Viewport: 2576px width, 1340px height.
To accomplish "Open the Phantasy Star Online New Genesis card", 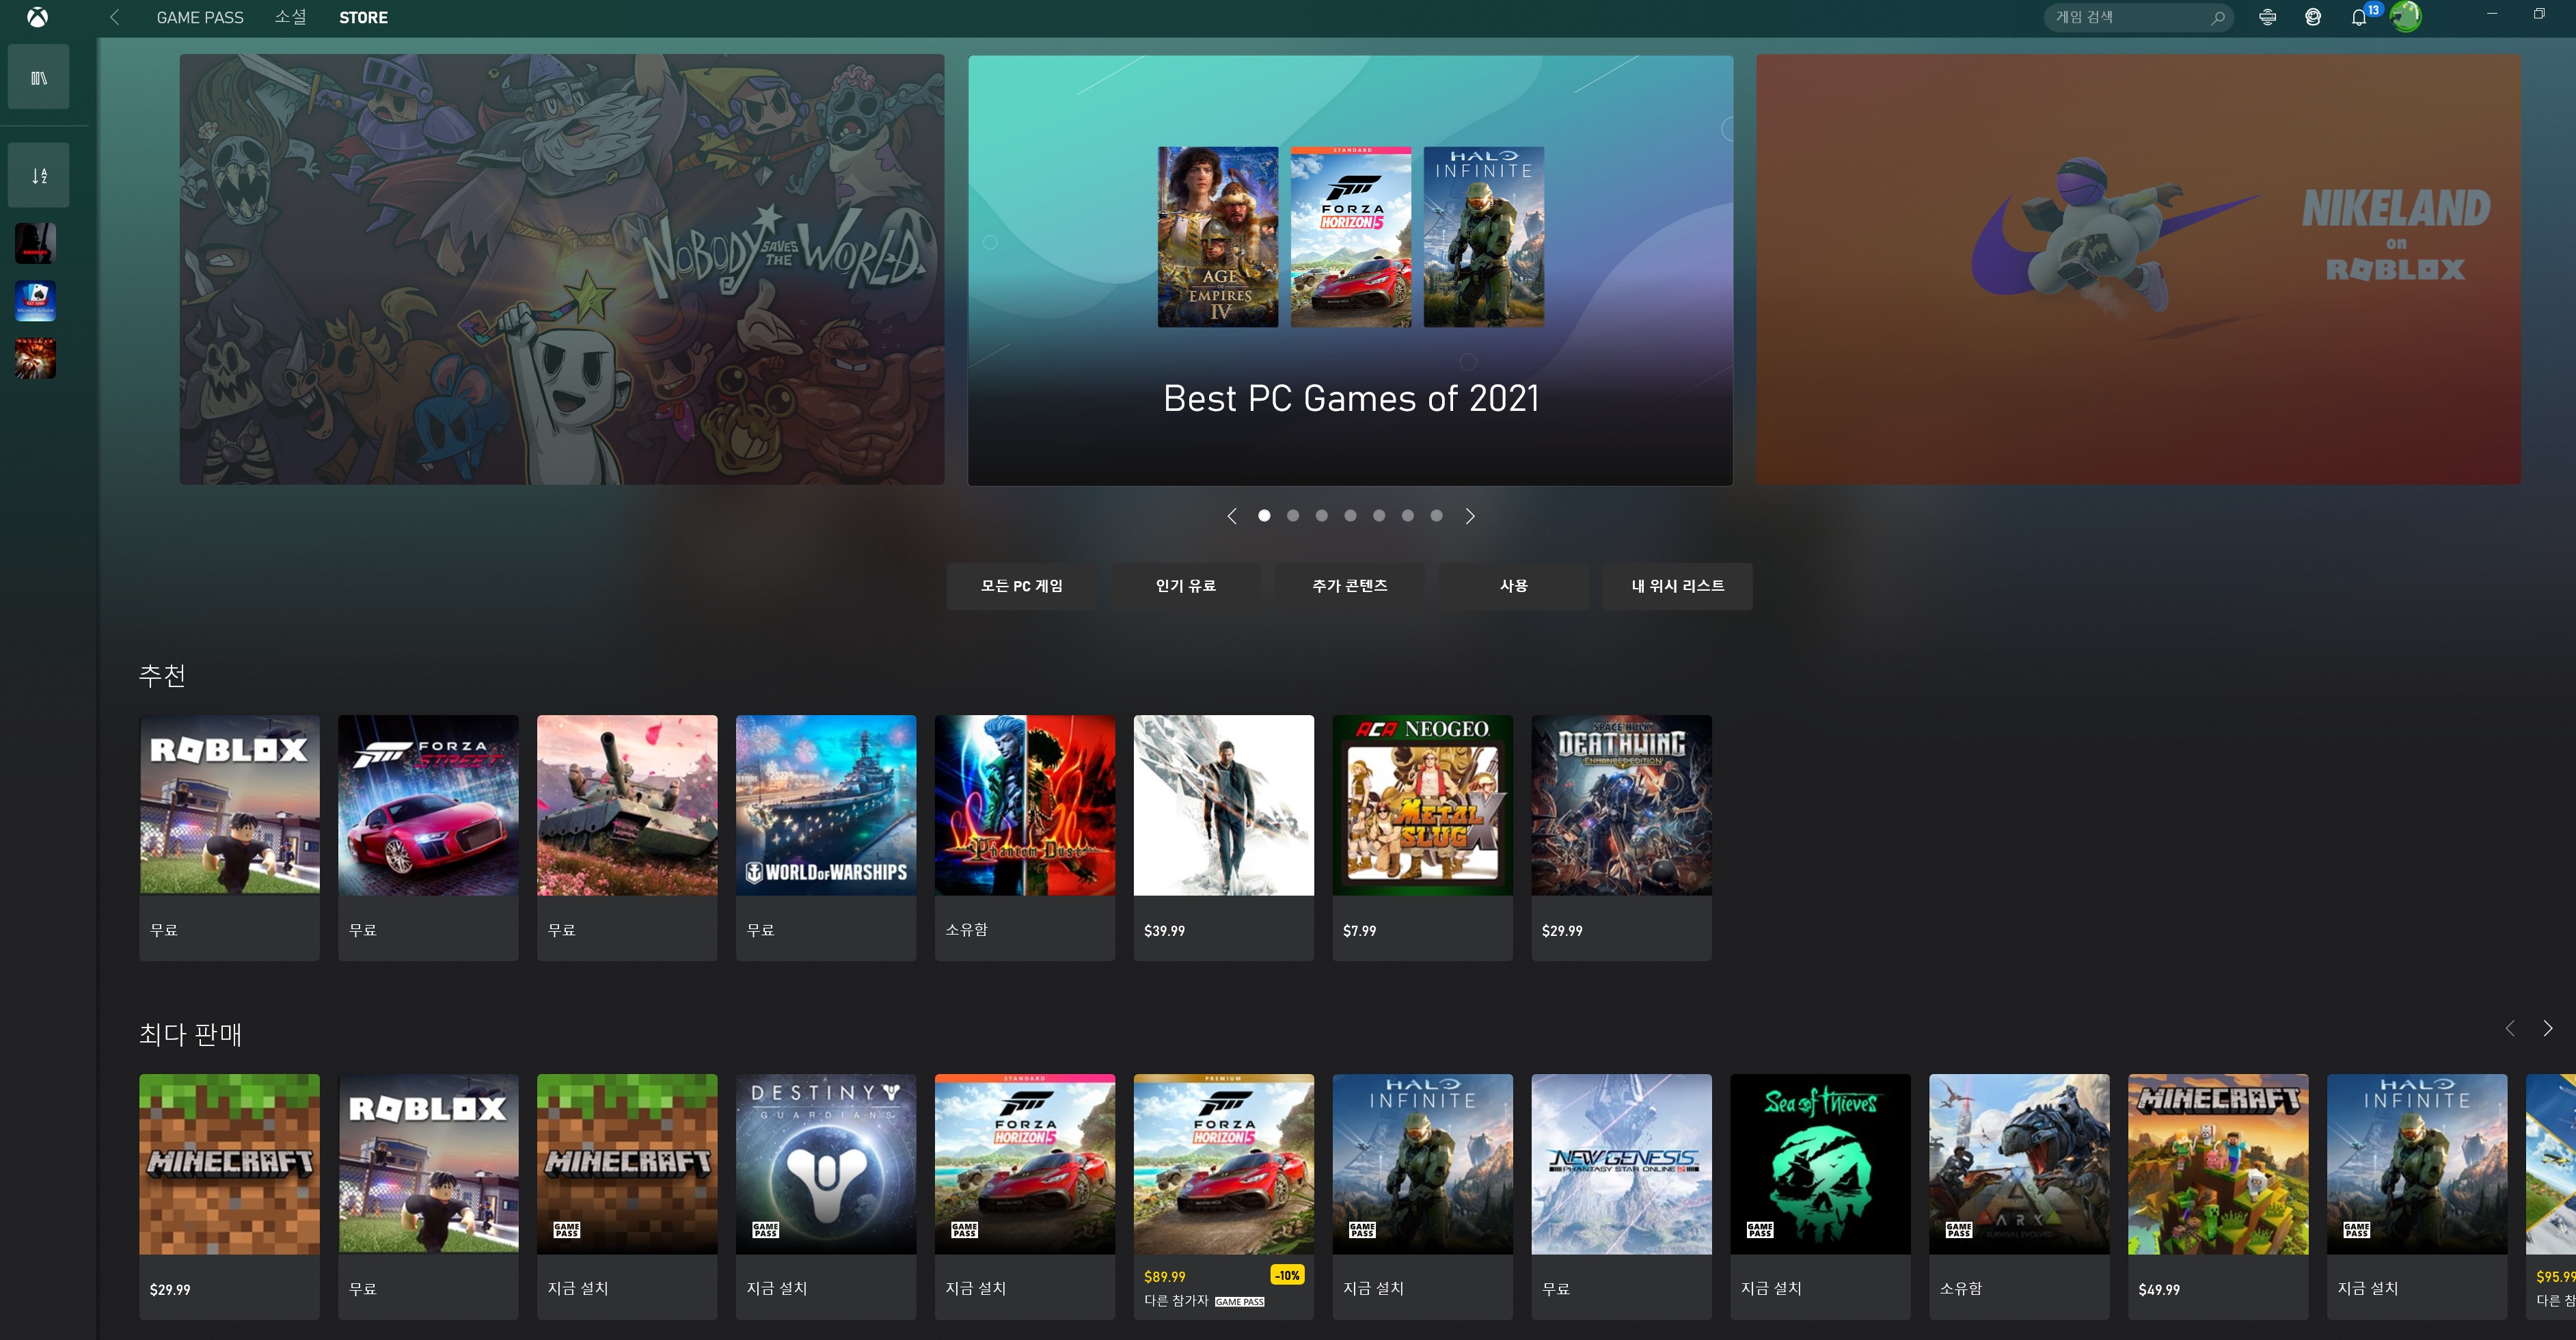I will (x=1622, y=1197).
